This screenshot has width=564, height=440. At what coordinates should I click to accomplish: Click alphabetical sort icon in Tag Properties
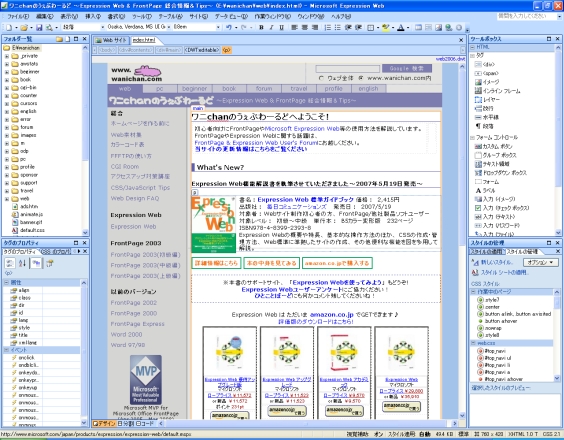tap(22, 263)
